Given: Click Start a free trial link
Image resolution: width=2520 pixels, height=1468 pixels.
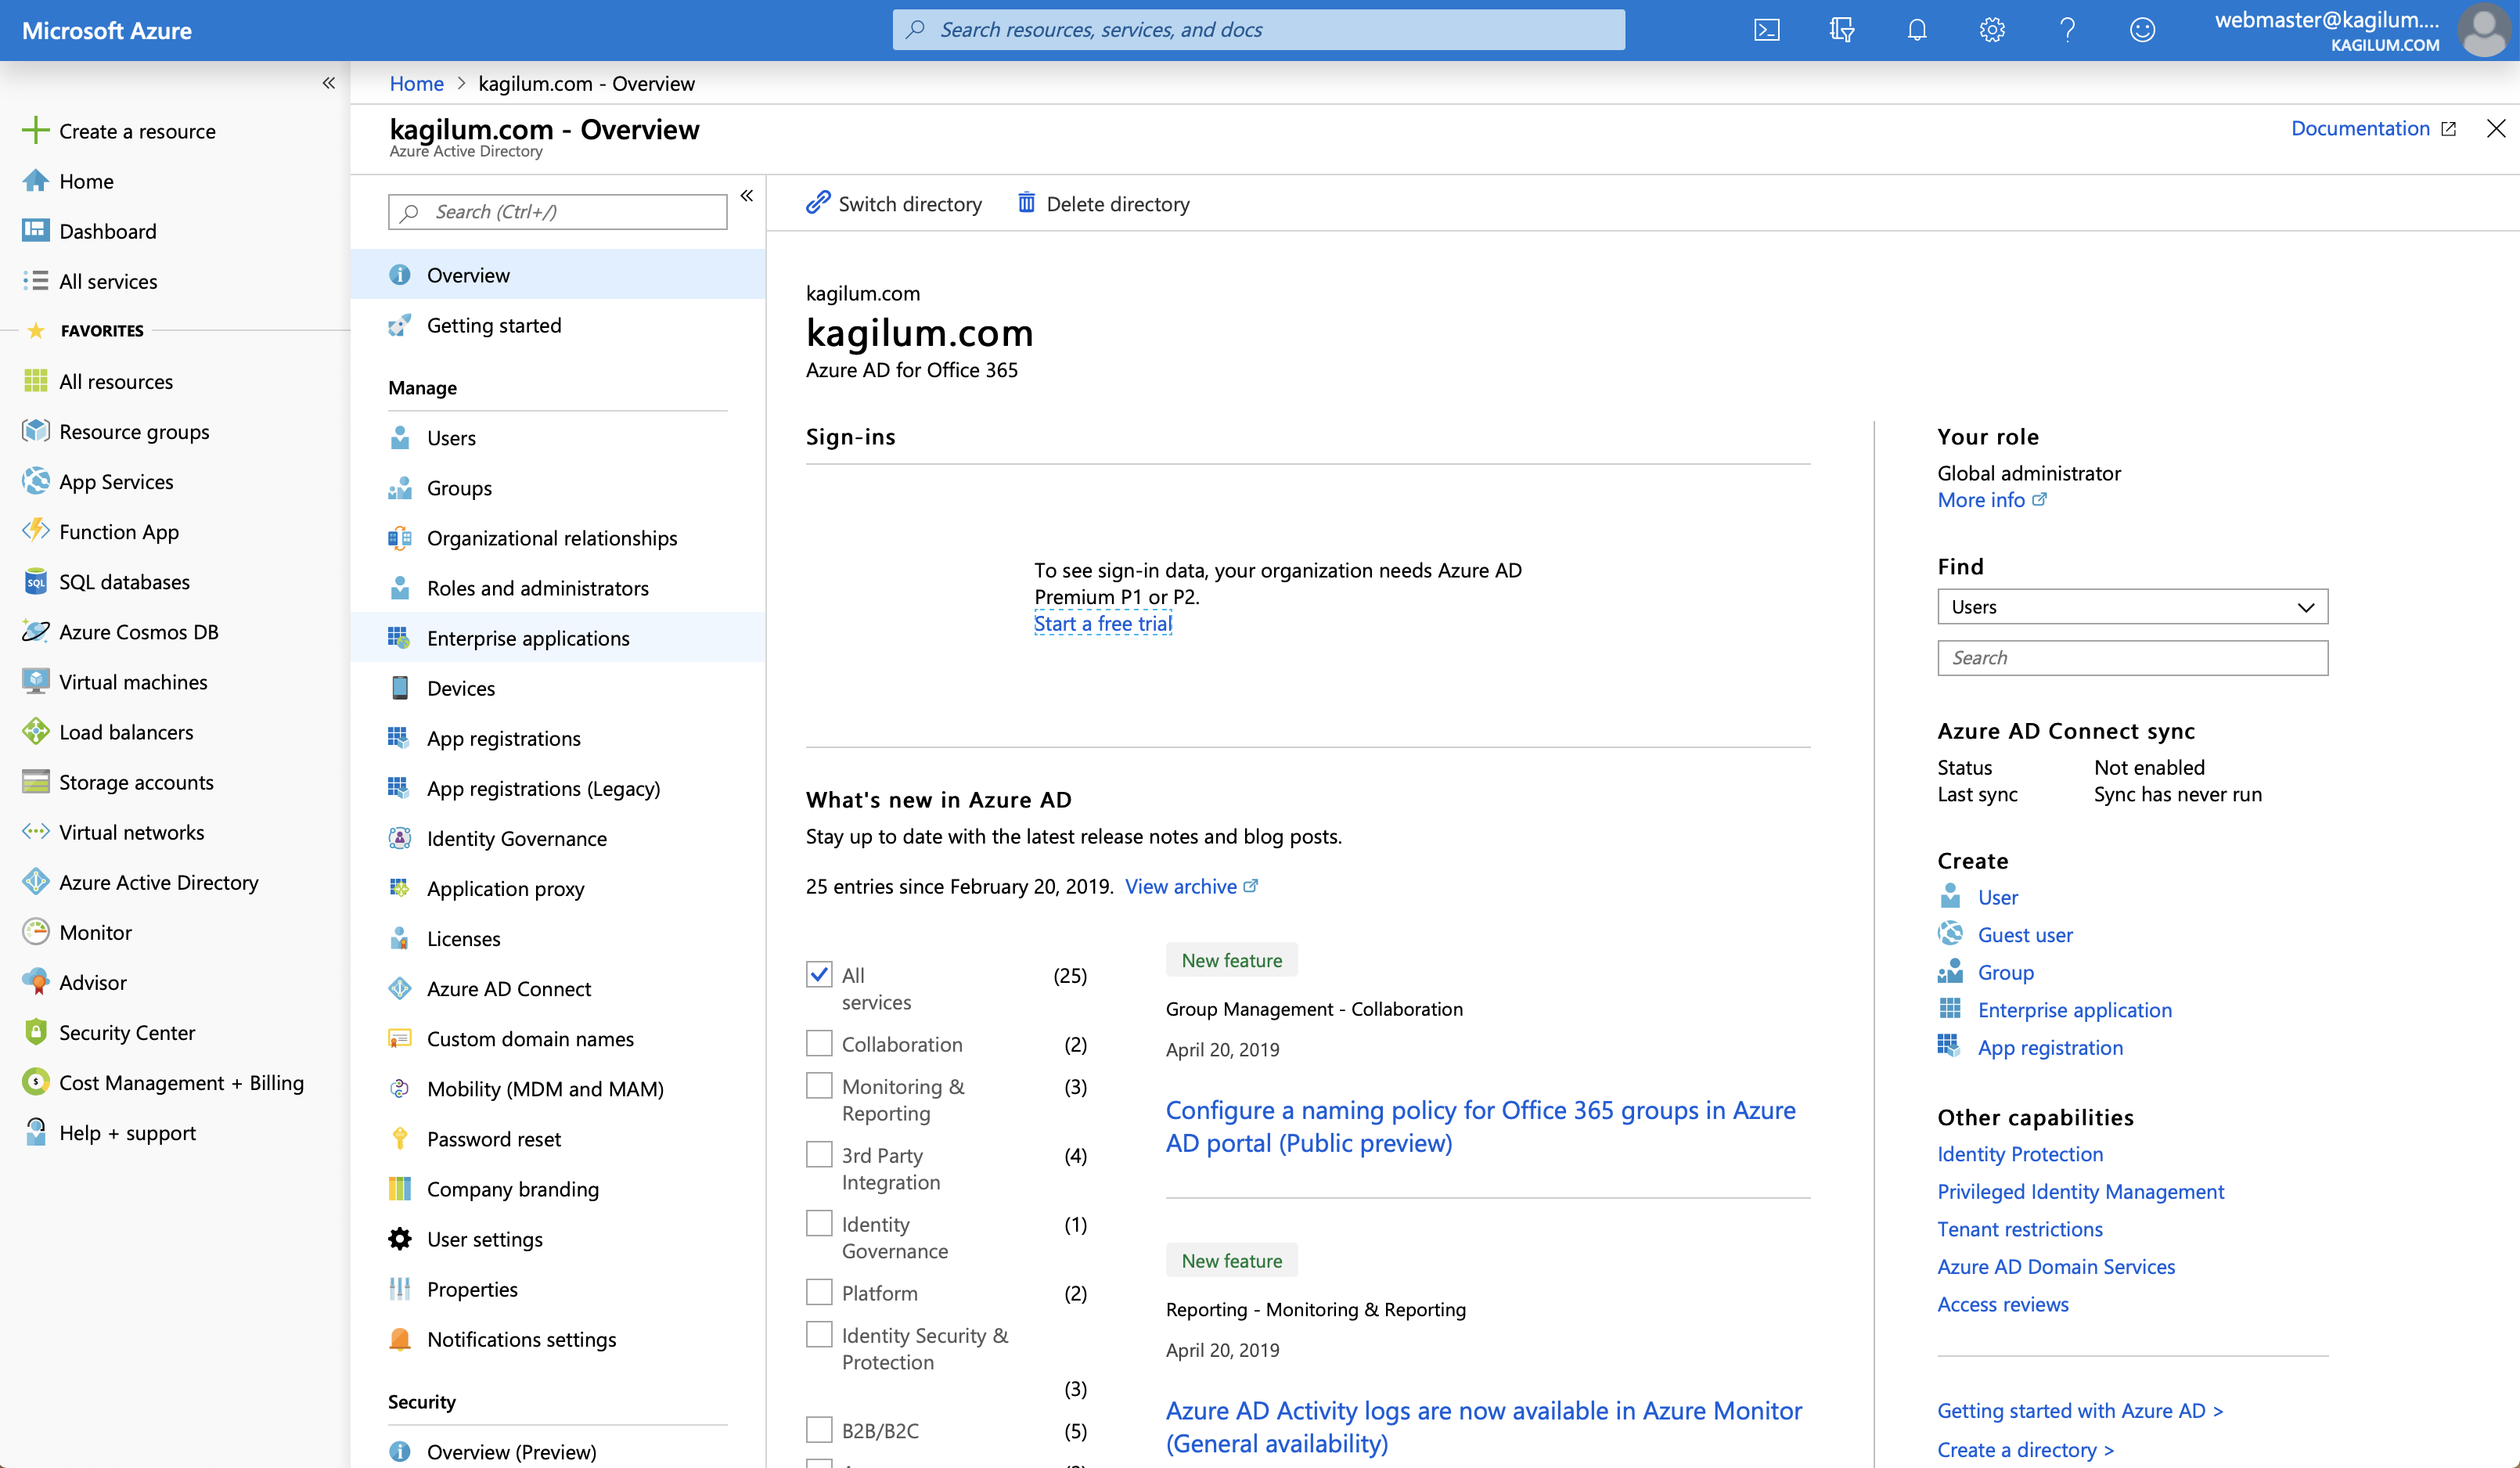Looking at the screenshot, I should [x=1102, y=623].
